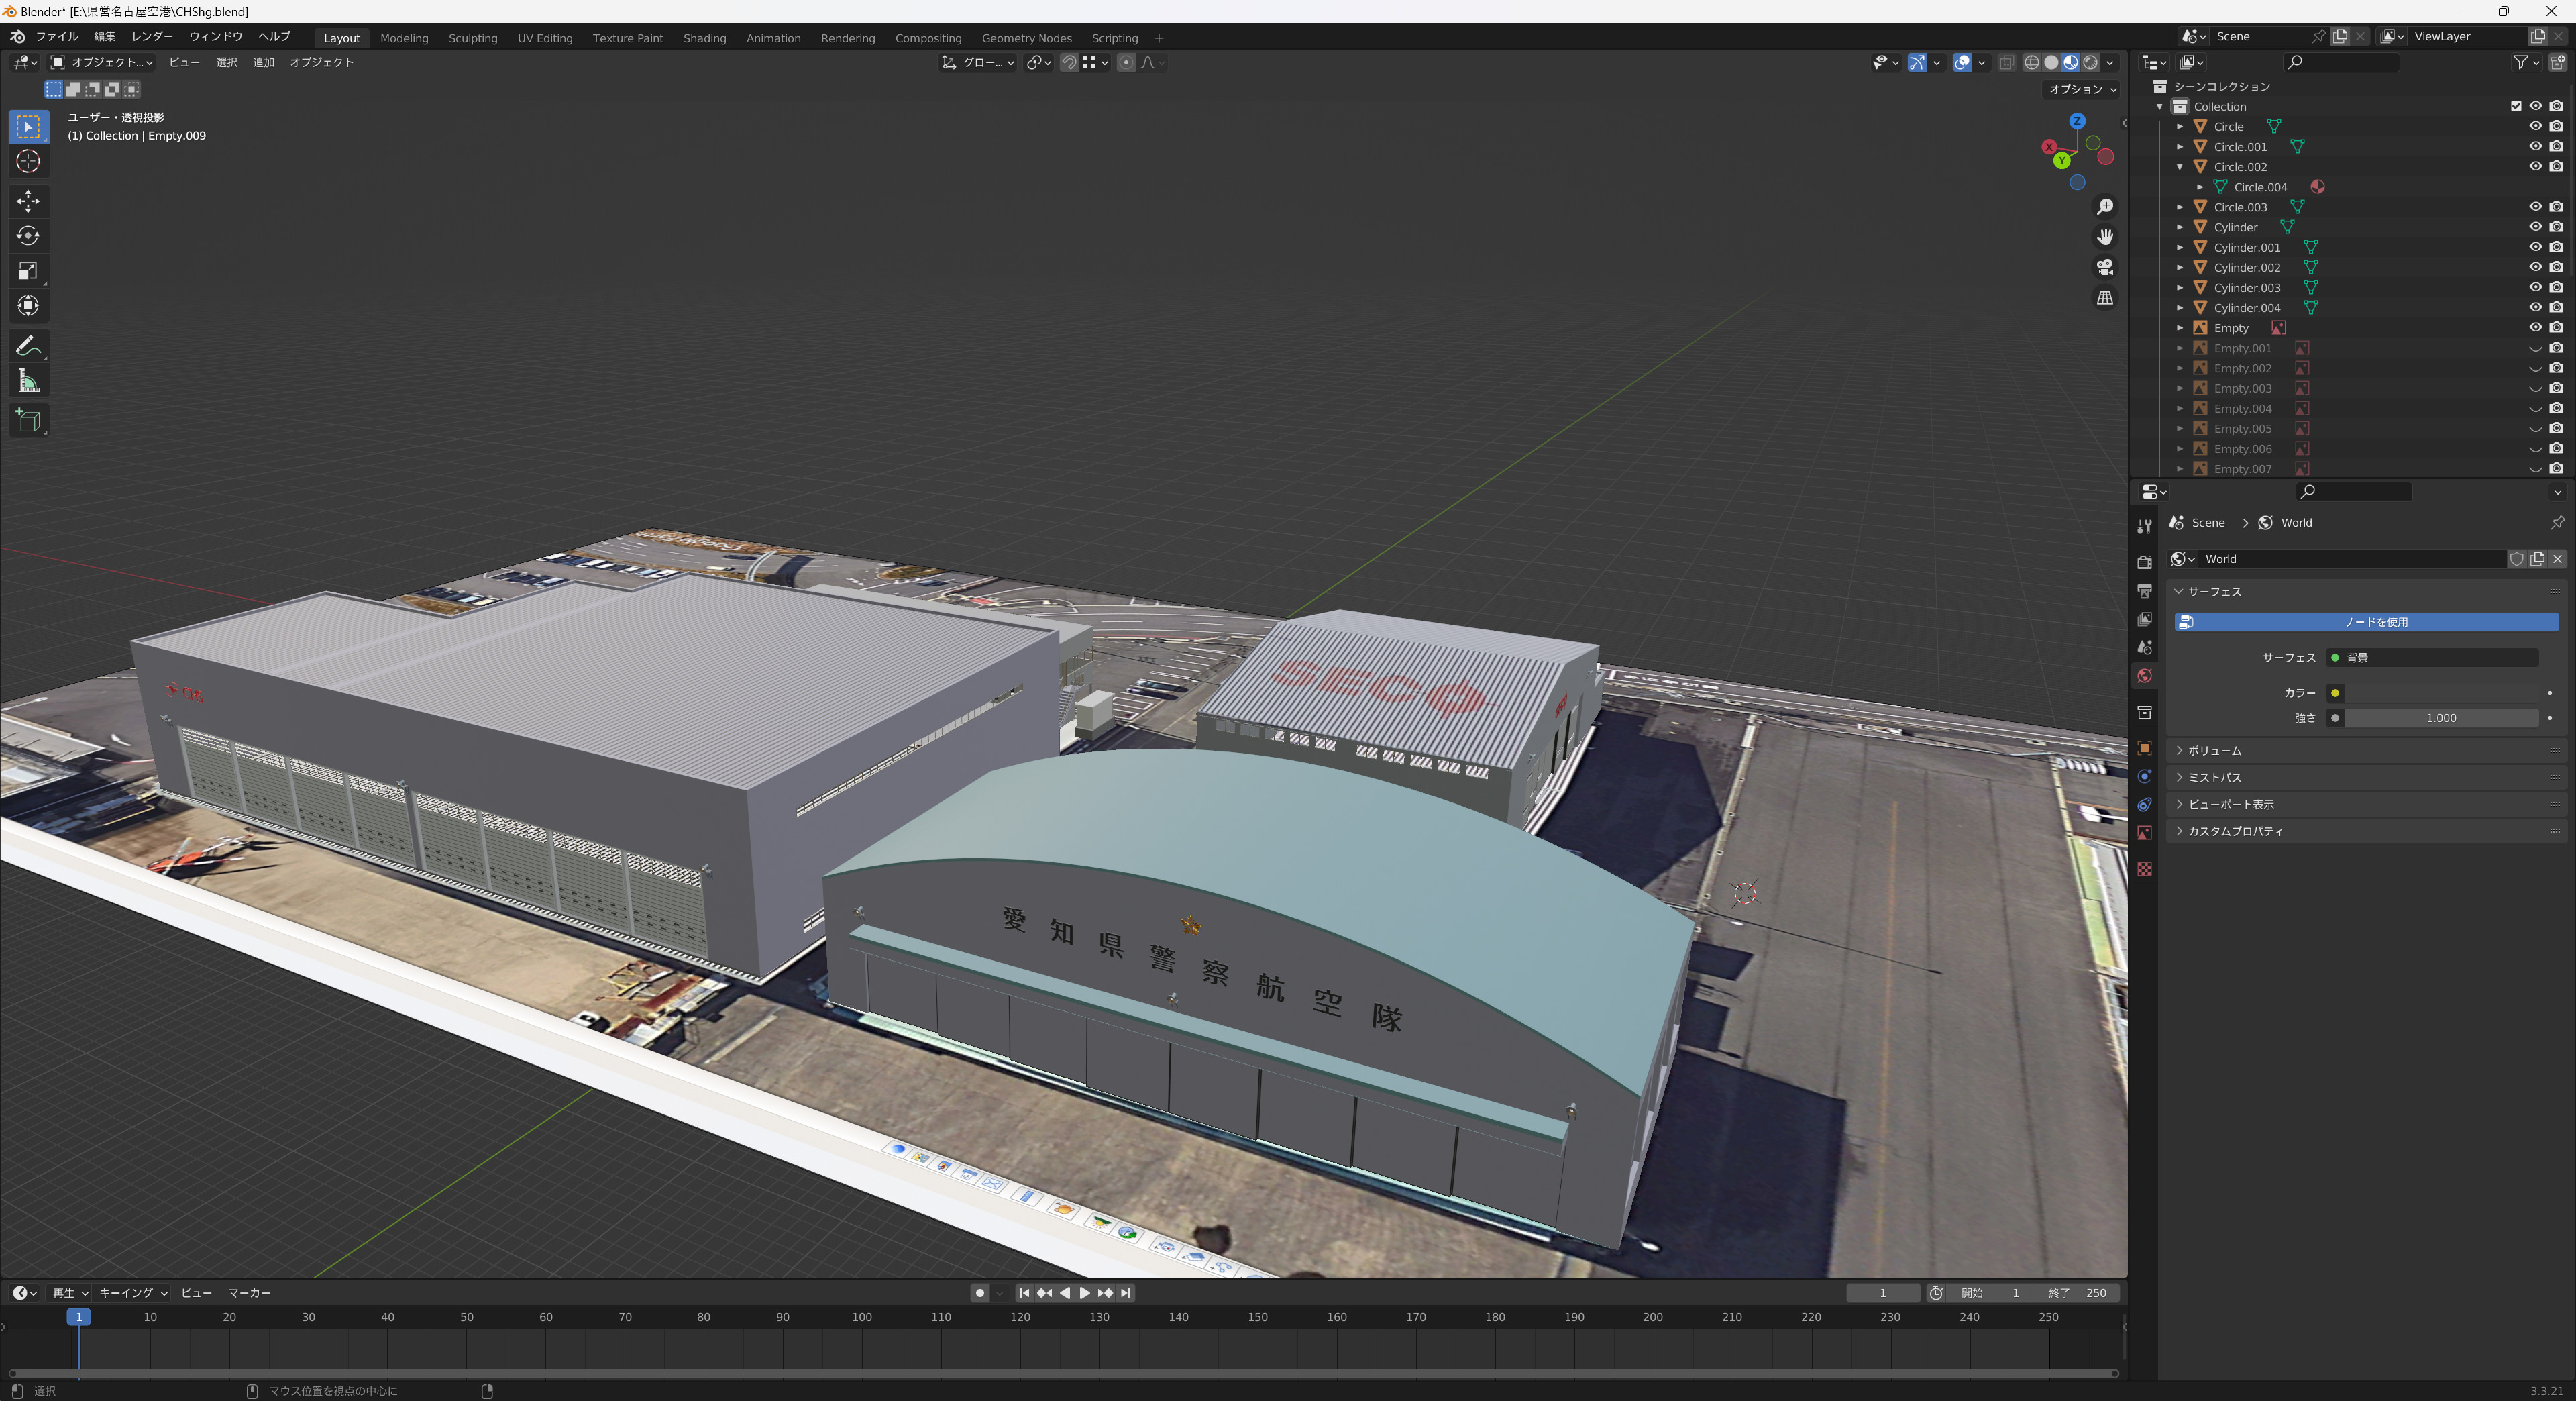Image resolution: width=2576 pixels, height=1401 pixels.
Task: Open the レンダー menu
Action: tap(152, 37)
